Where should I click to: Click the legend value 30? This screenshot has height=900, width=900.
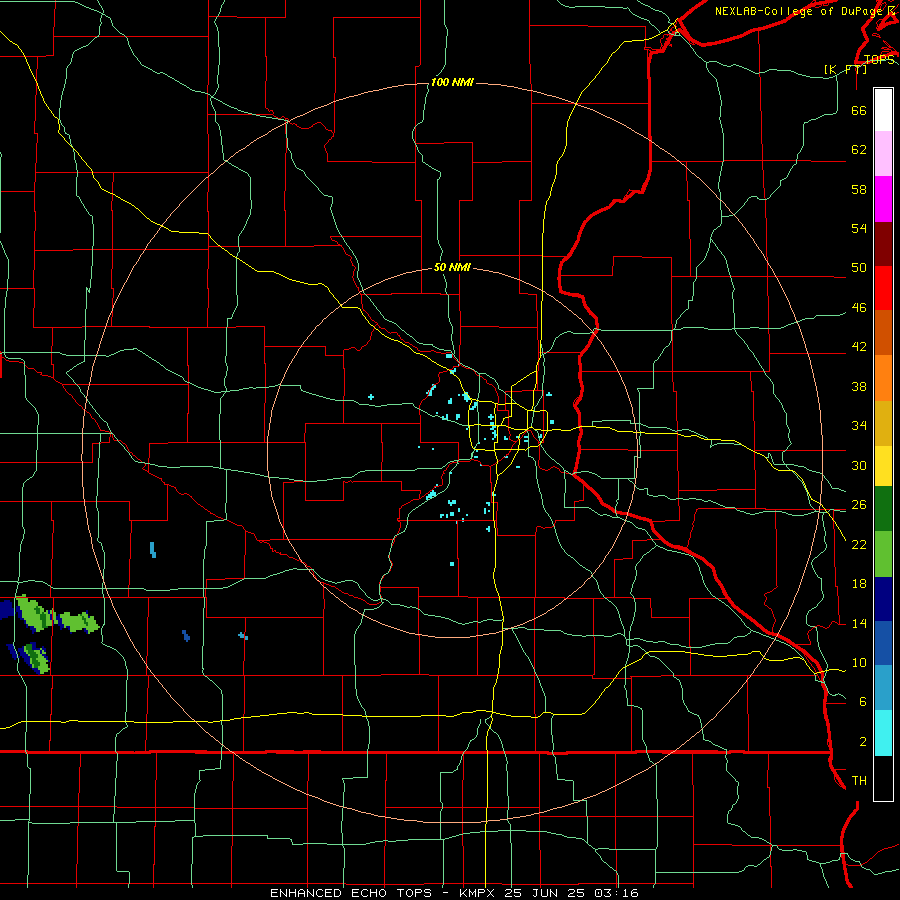859,465
